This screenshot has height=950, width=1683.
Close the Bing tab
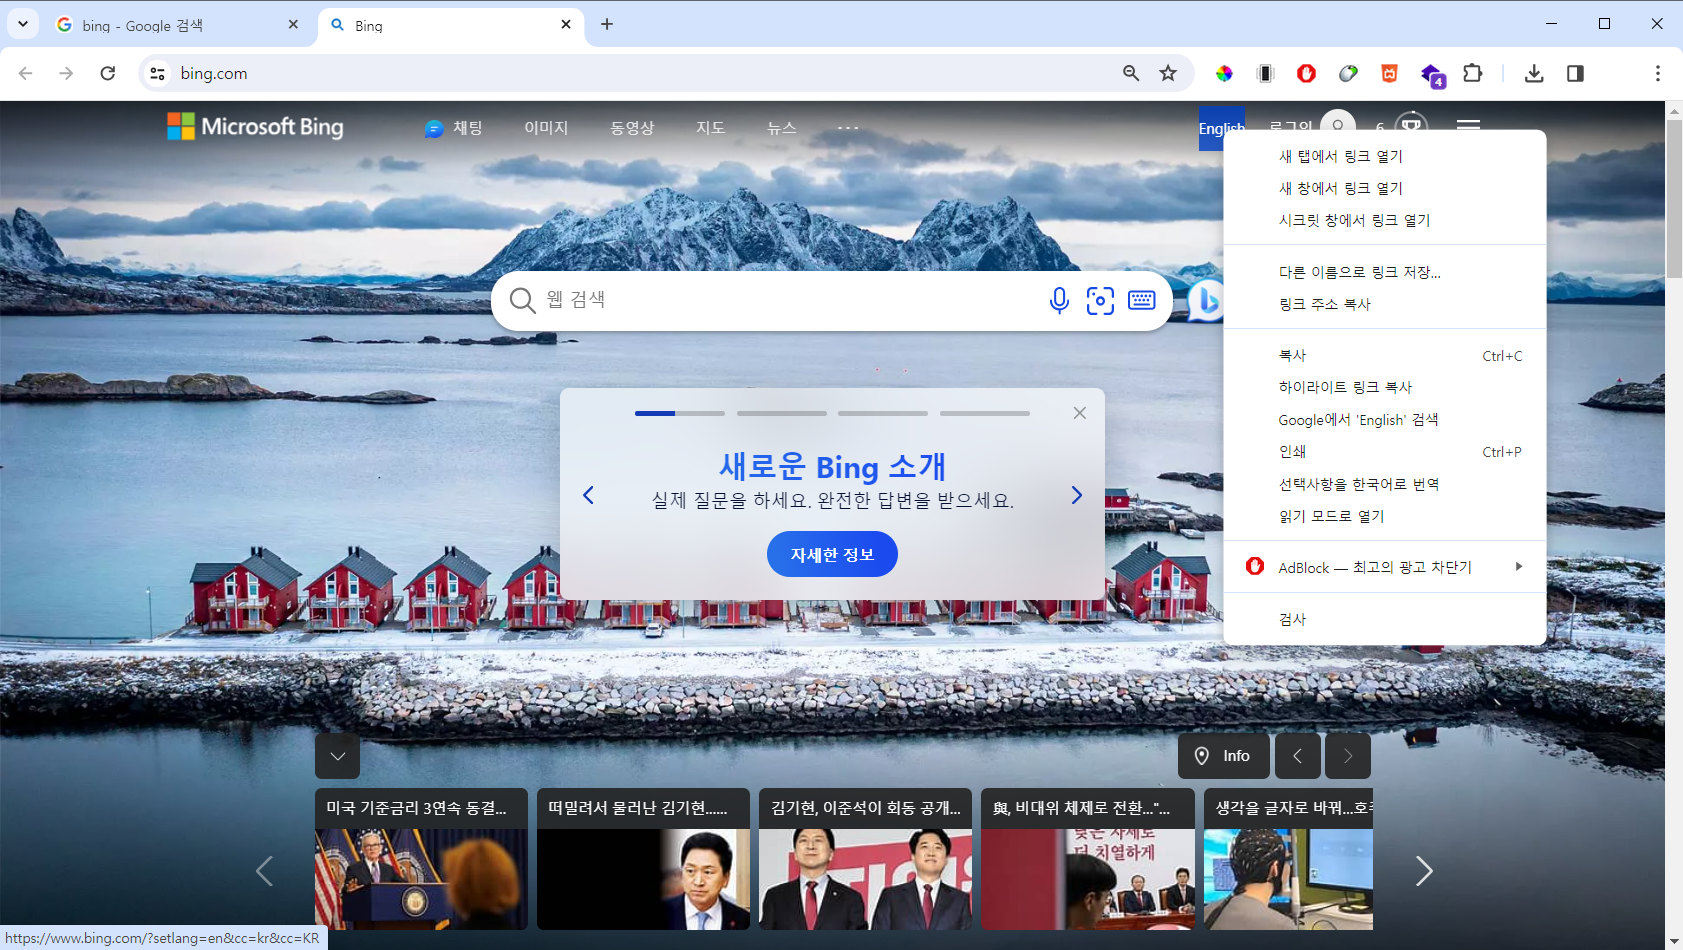[x=566, y=24]
